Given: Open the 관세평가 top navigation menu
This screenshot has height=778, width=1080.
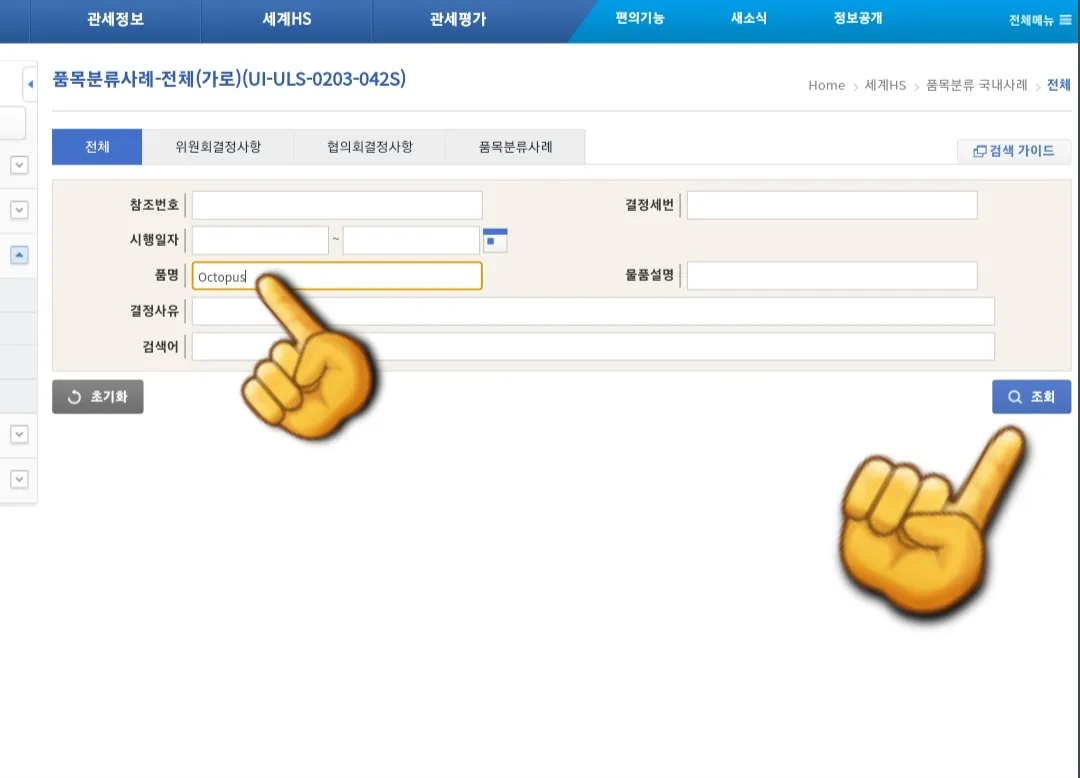Looking at the screenshot, I should (457, 20).
